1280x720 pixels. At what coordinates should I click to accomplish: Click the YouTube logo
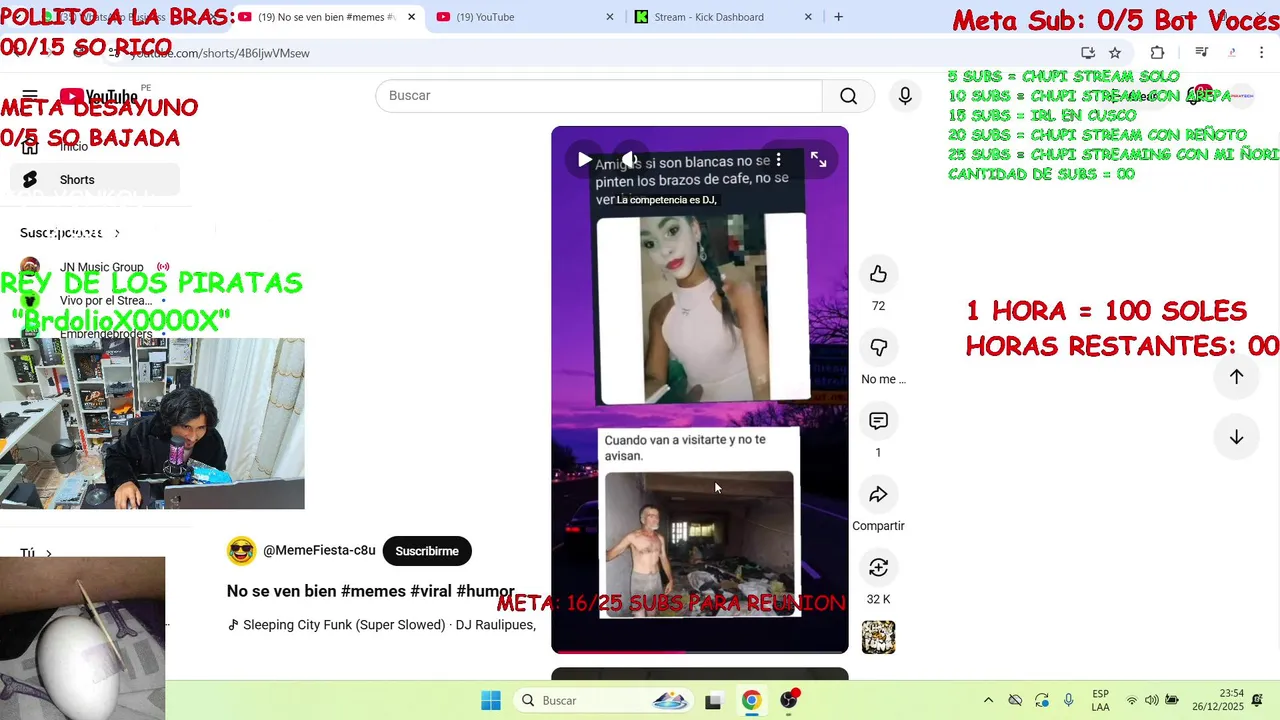pyautogui.click(x=98, y=96)
